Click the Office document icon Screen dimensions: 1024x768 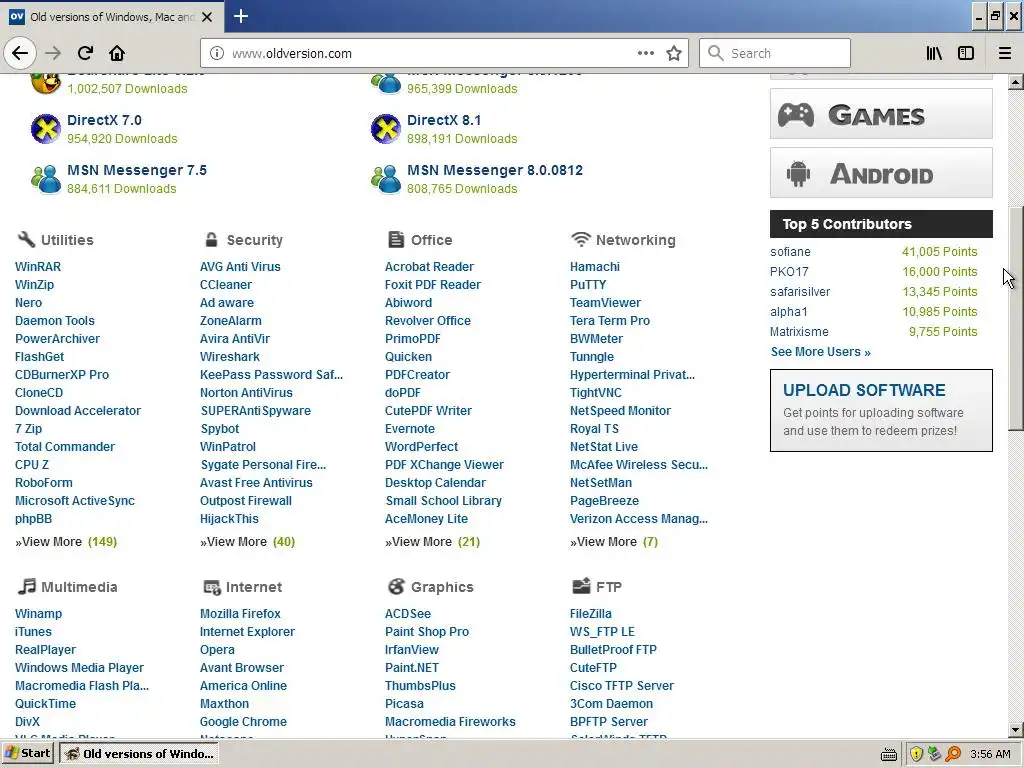(x=396, y=240)
